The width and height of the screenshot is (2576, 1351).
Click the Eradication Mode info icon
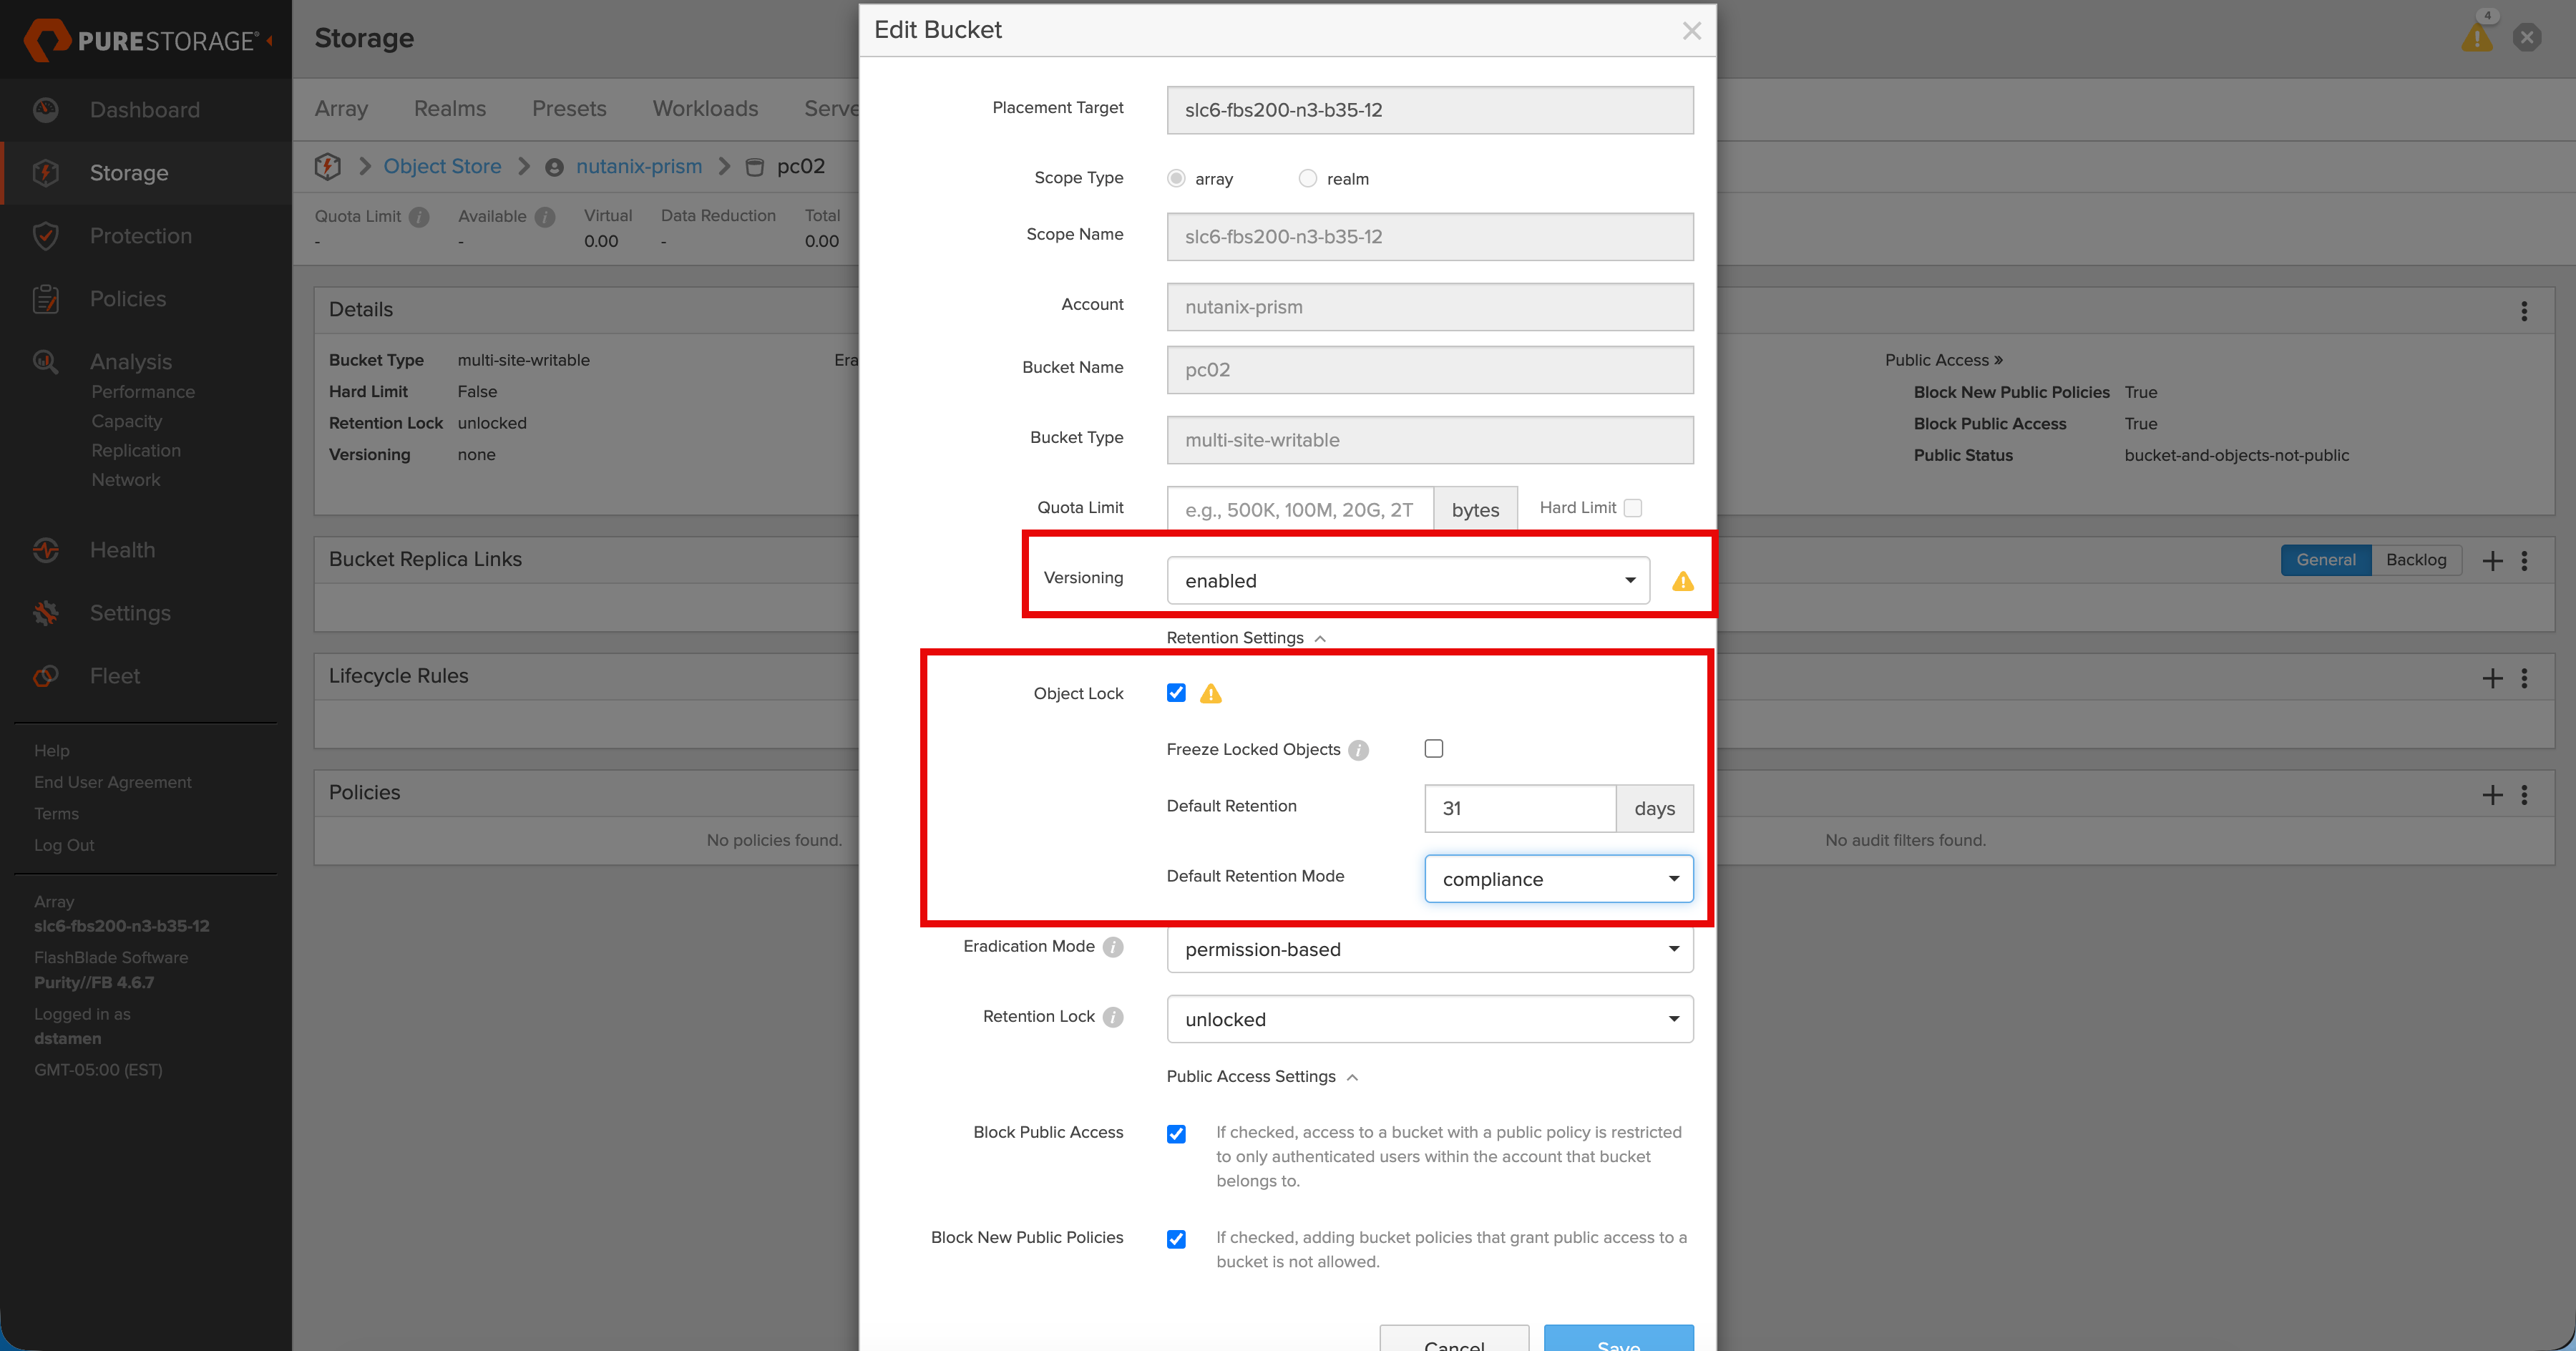pyautogui.click(x=1112, y=947)
